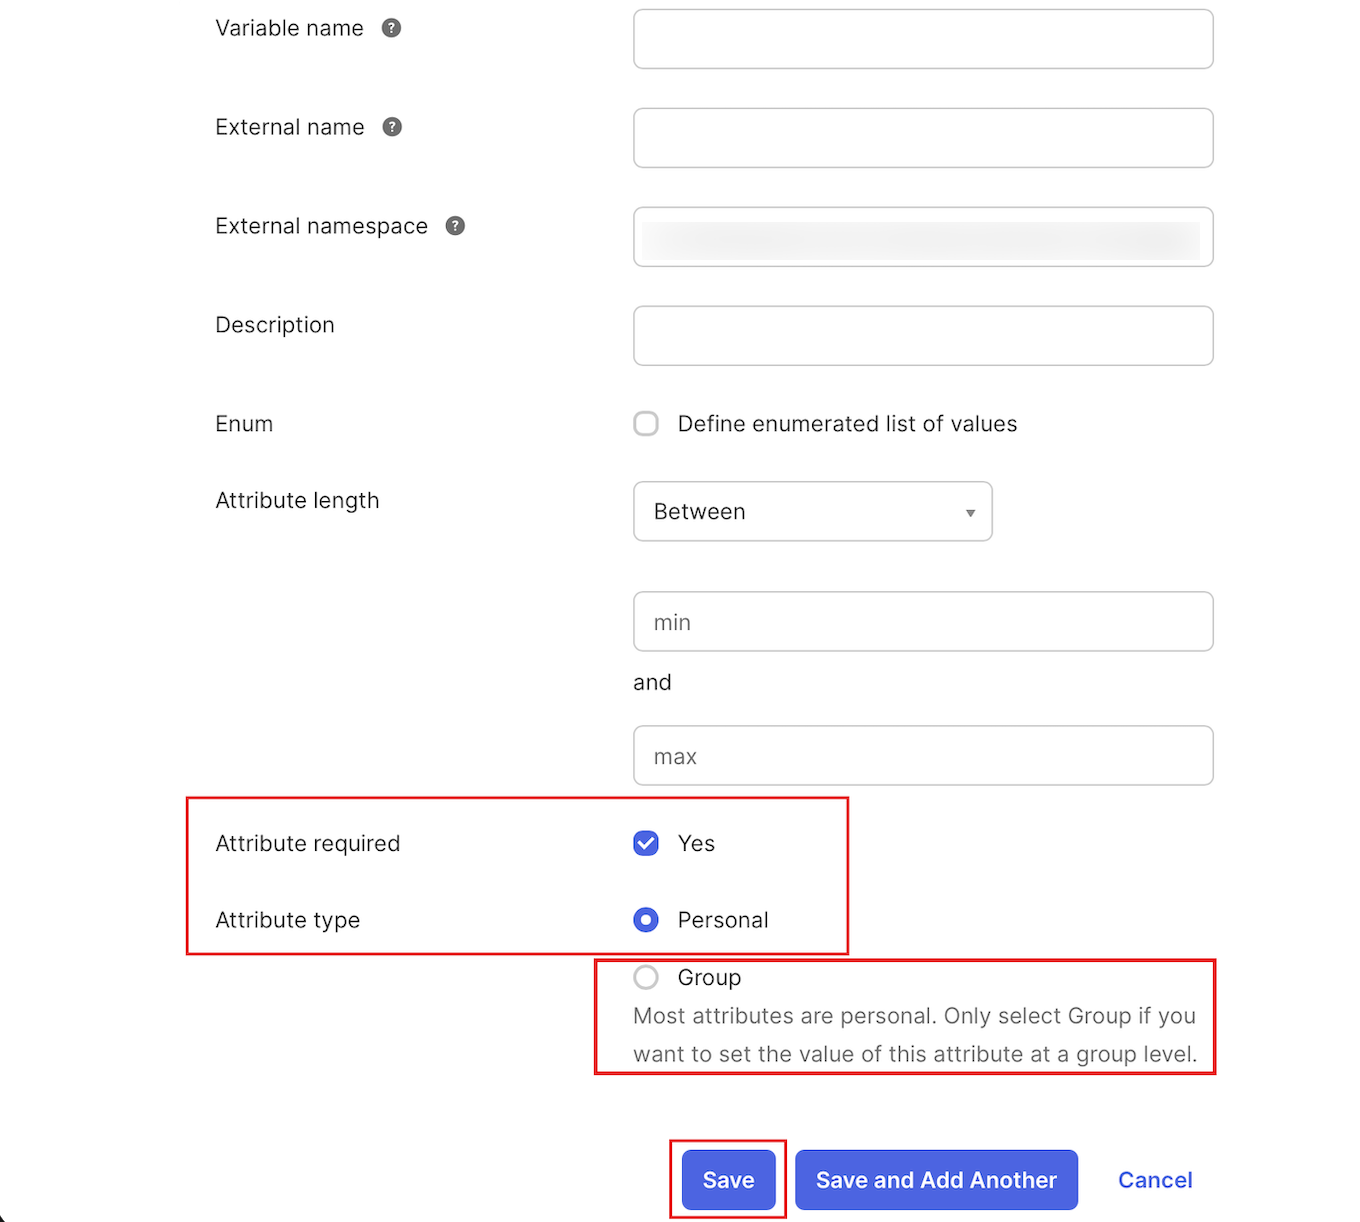Click Save and Add Another button
The height and width of the screenshot is (1222, 1360).
(x=936, y=1180)
